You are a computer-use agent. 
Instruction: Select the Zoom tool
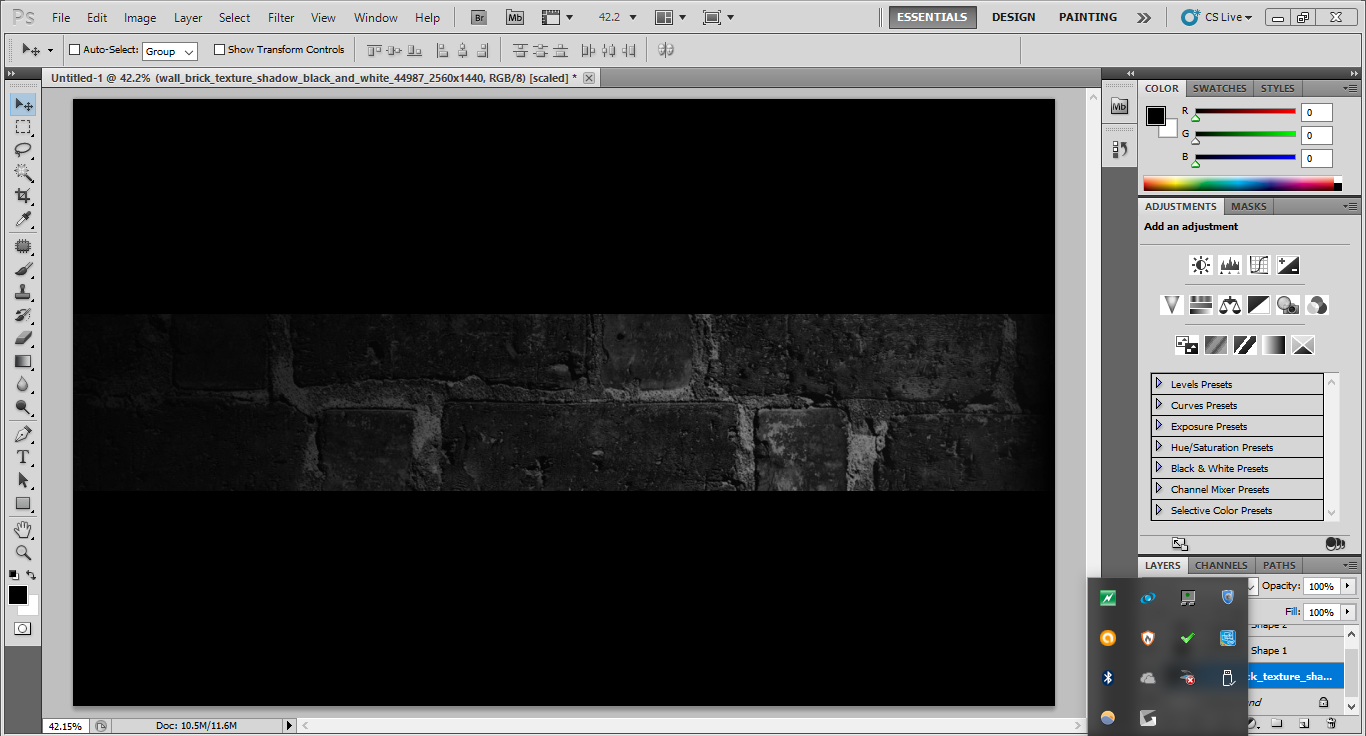[23, 552]
